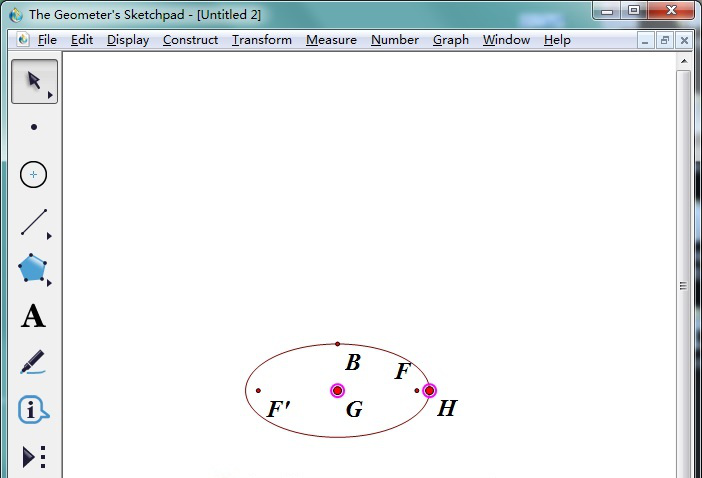Minimize the Geometer's Sketchpad application window
Image resolution: width=702 pixels, height=478 pixels.
pos(607,11)
